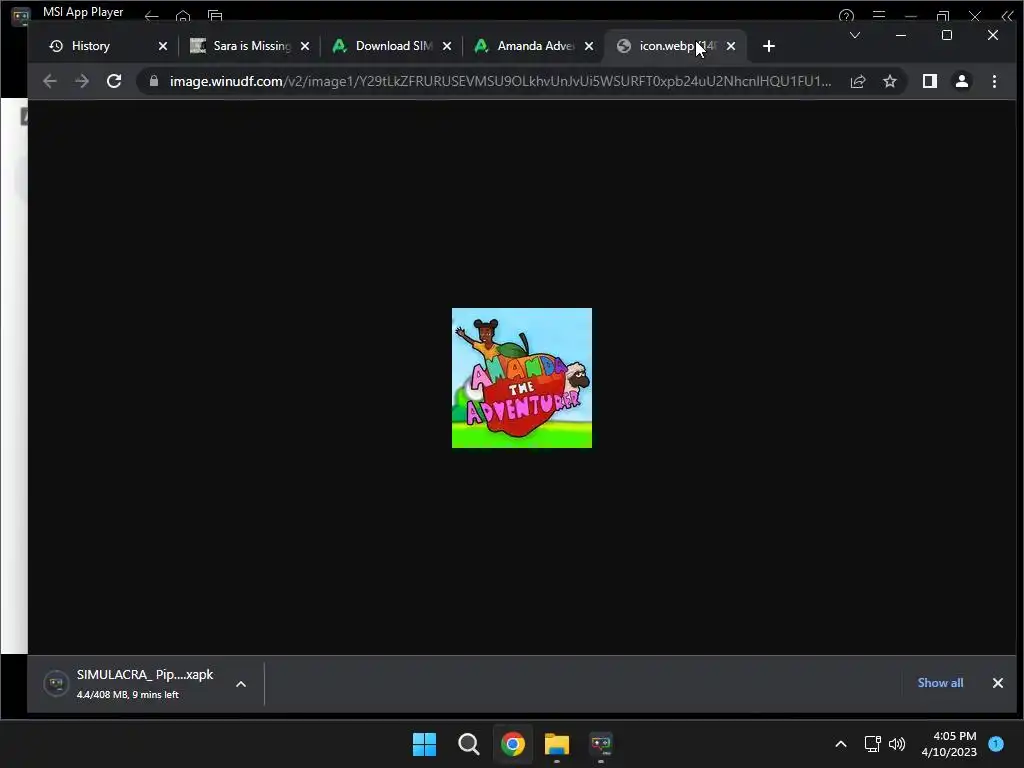Viewport: 1024px width, 768px height.
Task: Go to MSI App Player home
Action: pos(184,16)
